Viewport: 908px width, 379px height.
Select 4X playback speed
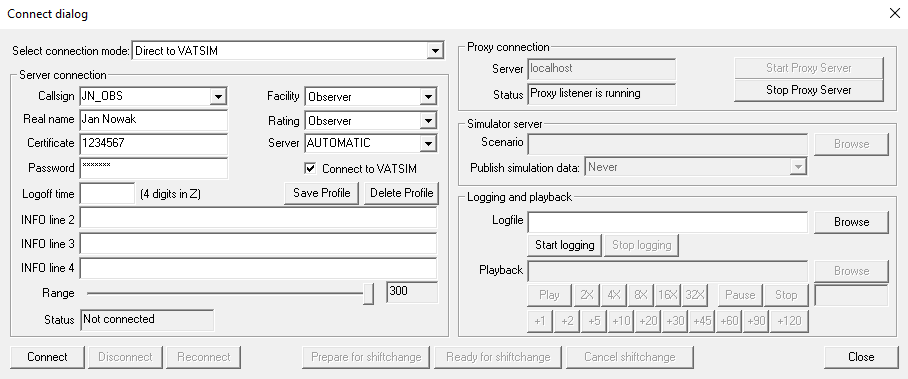click(614, 295)
